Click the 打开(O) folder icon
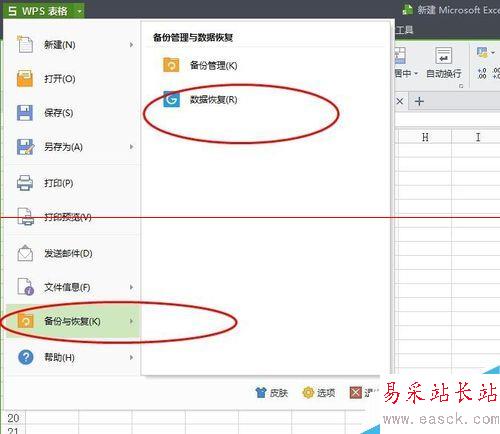 (25, 79)
